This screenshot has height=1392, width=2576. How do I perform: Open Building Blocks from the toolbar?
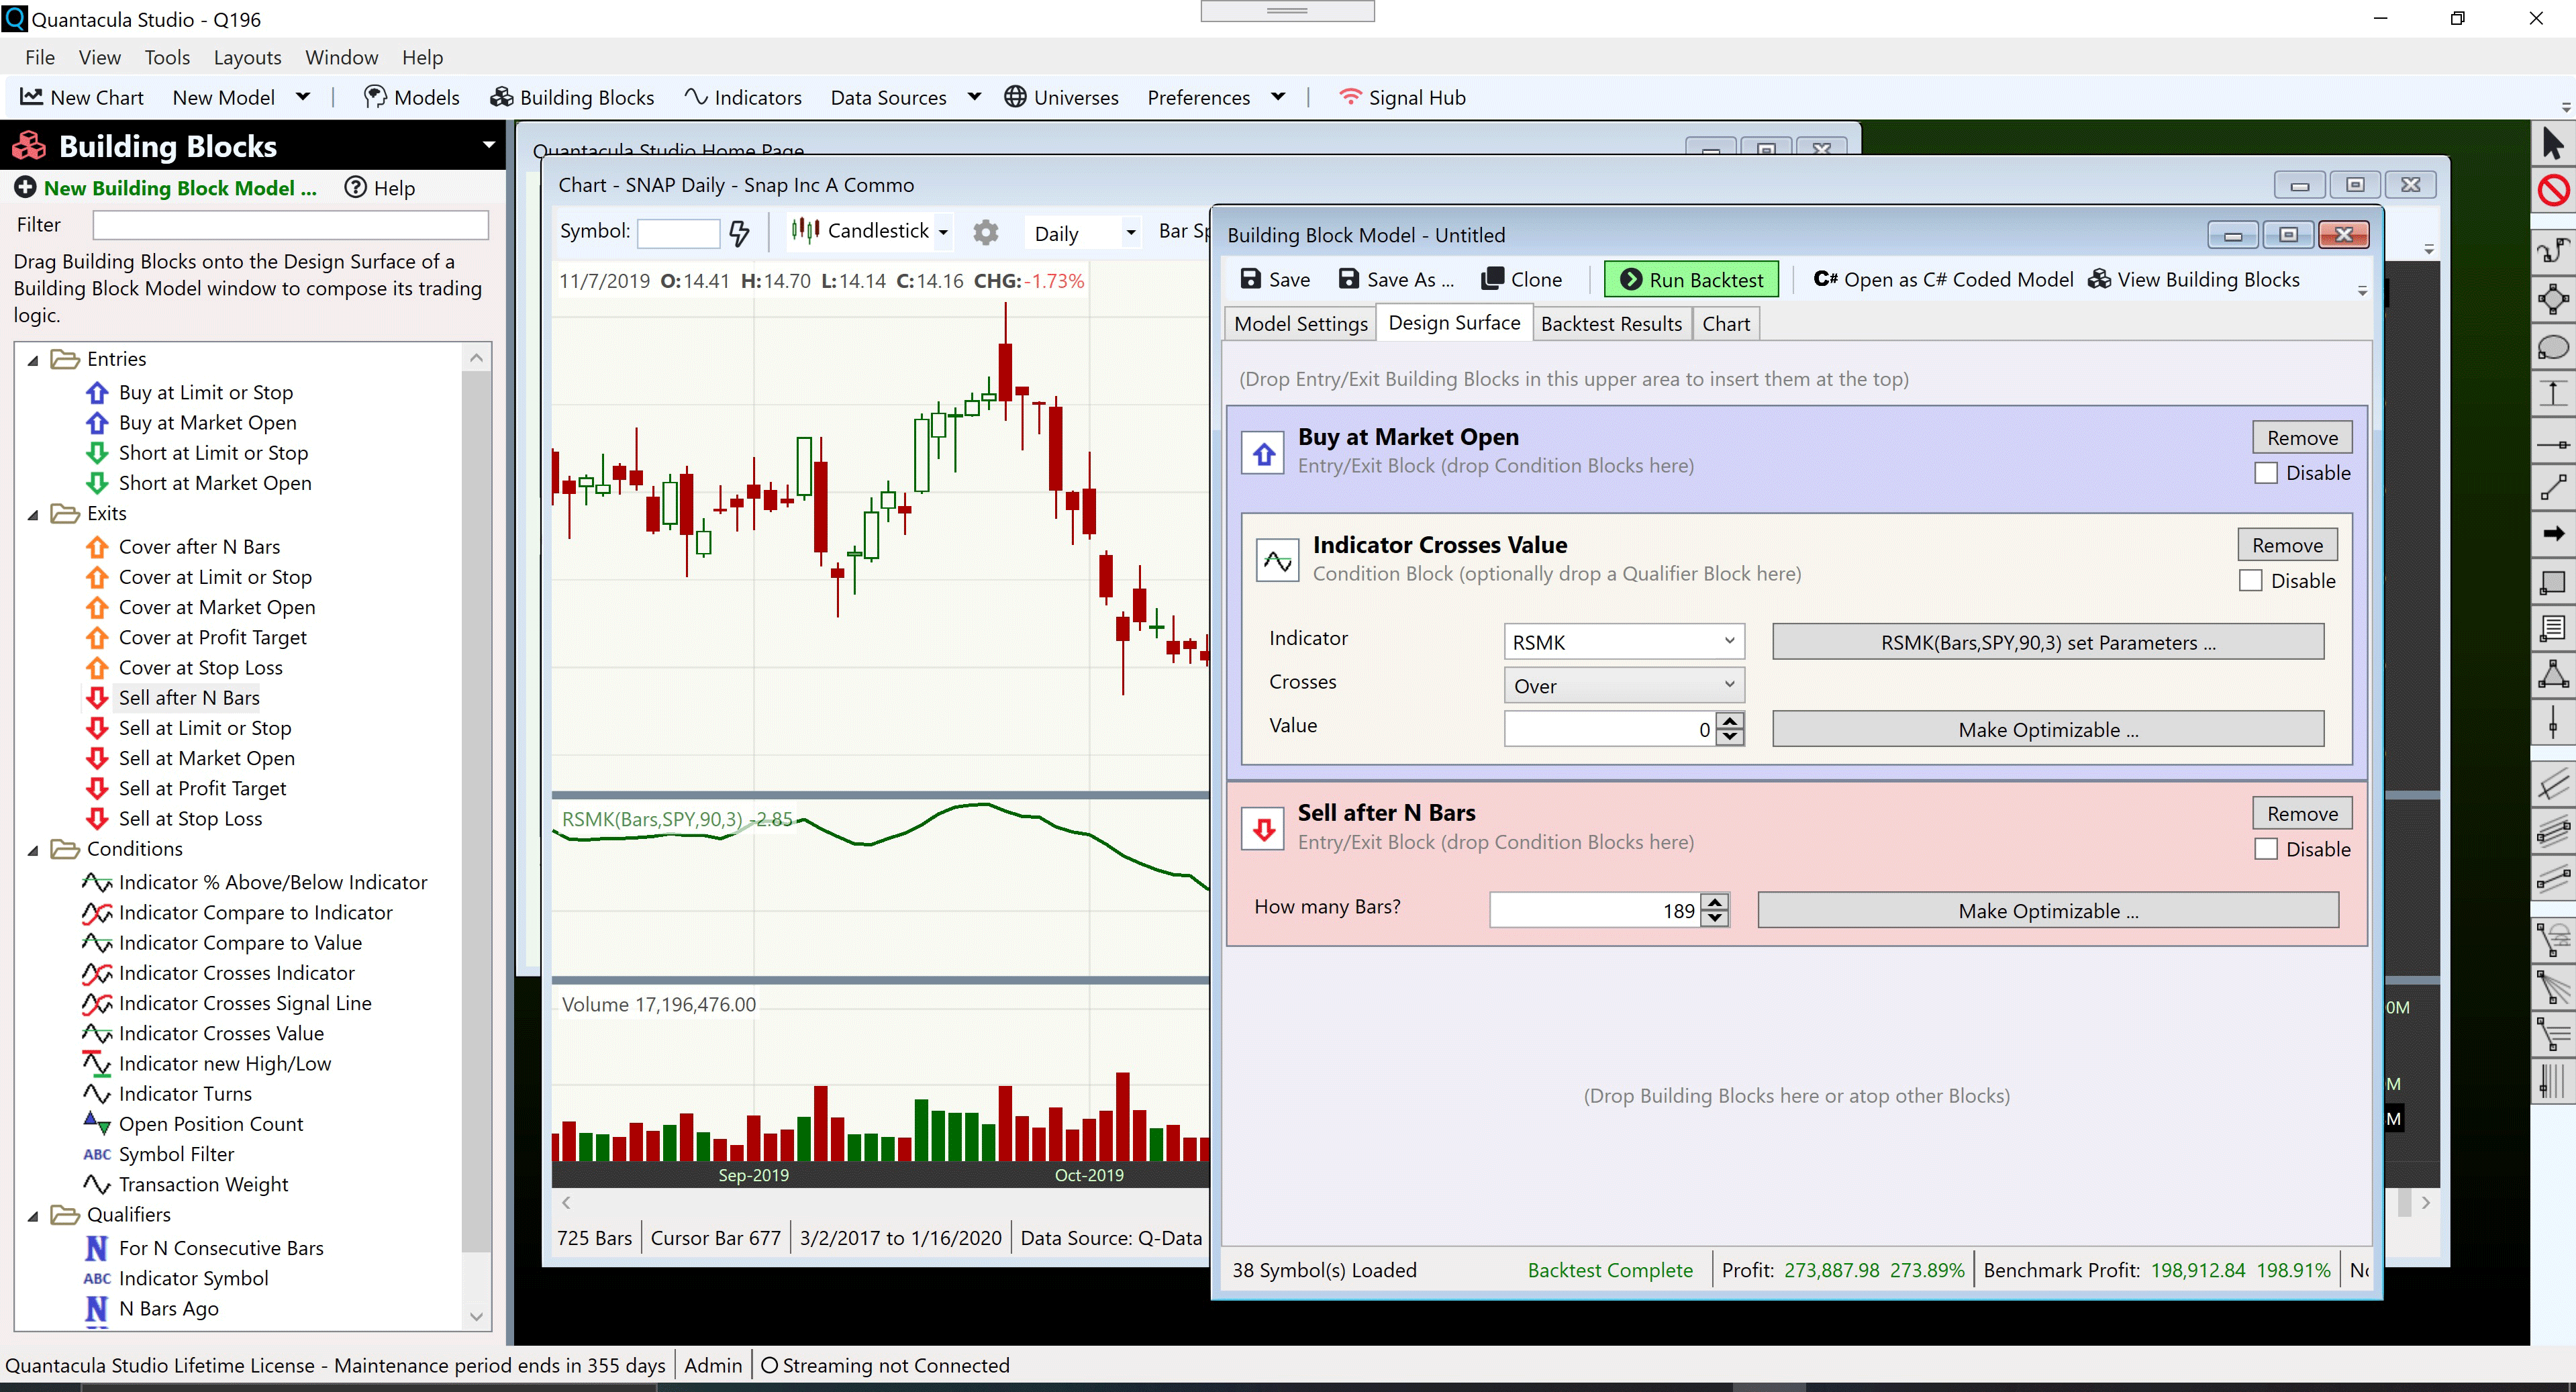[x=572, y=97]
